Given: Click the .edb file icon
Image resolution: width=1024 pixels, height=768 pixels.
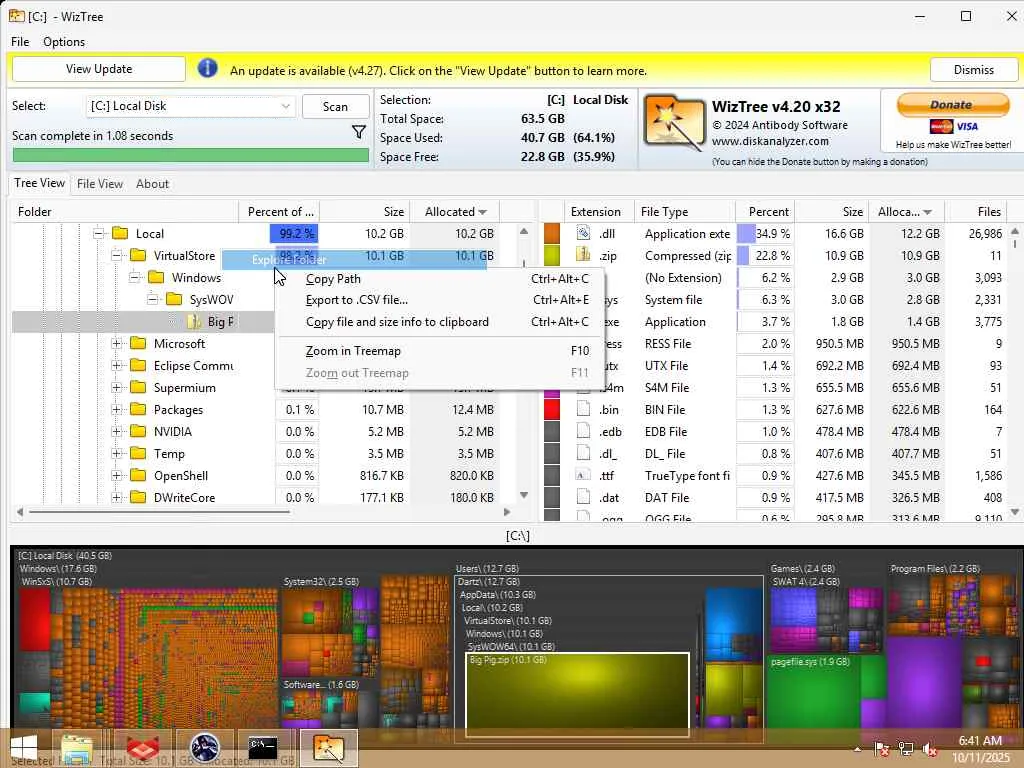Looking at the screenshot, I should [x=583, y=431].
